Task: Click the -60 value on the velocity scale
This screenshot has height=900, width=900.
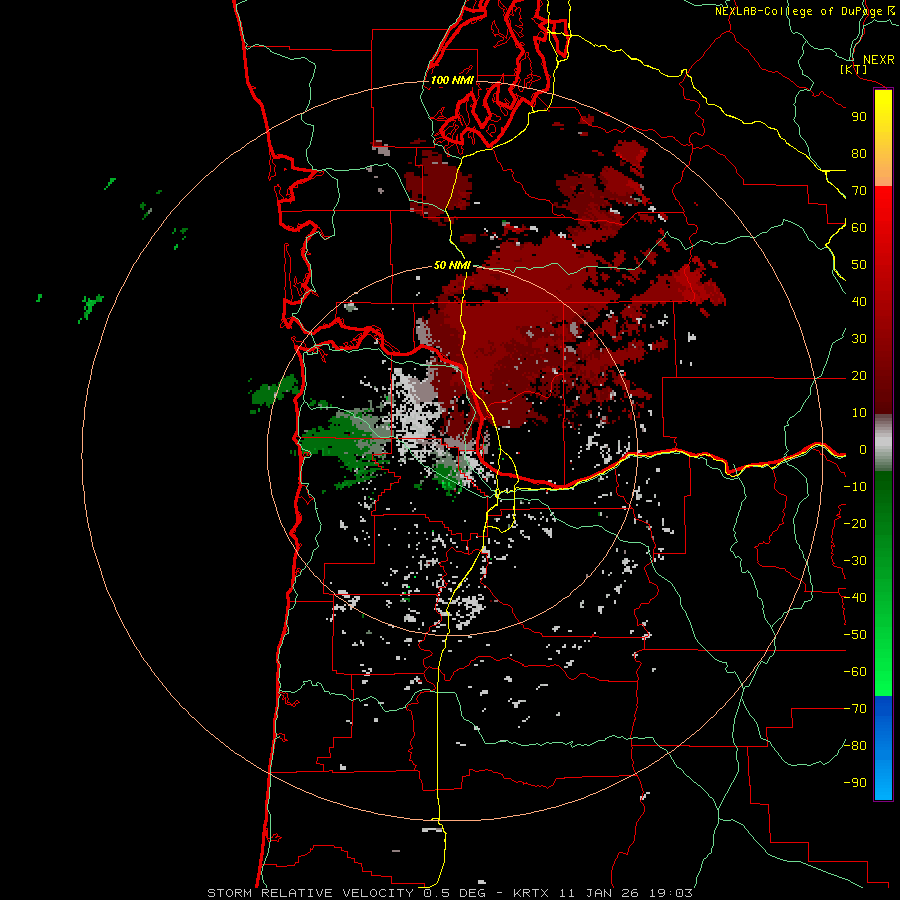Action: 855,672
